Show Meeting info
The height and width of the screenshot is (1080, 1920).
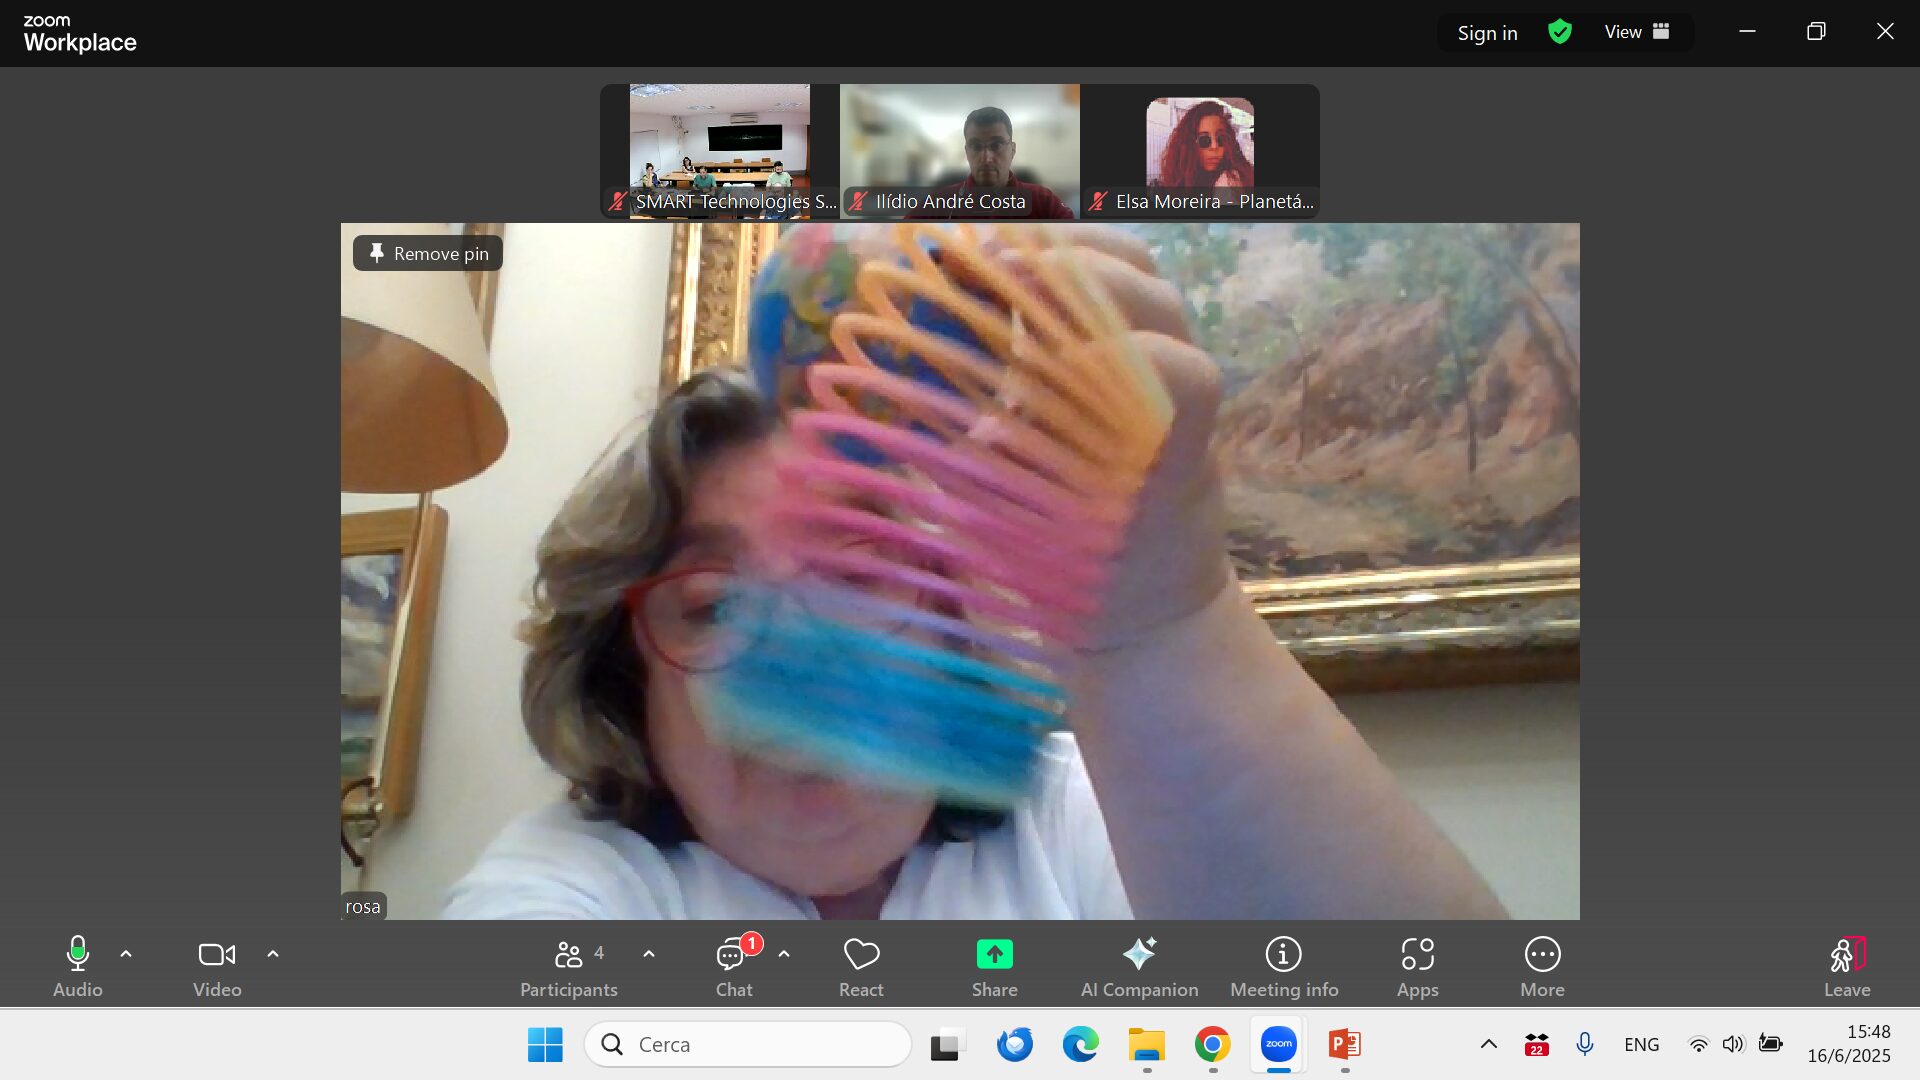click(x=1284, y=966)
